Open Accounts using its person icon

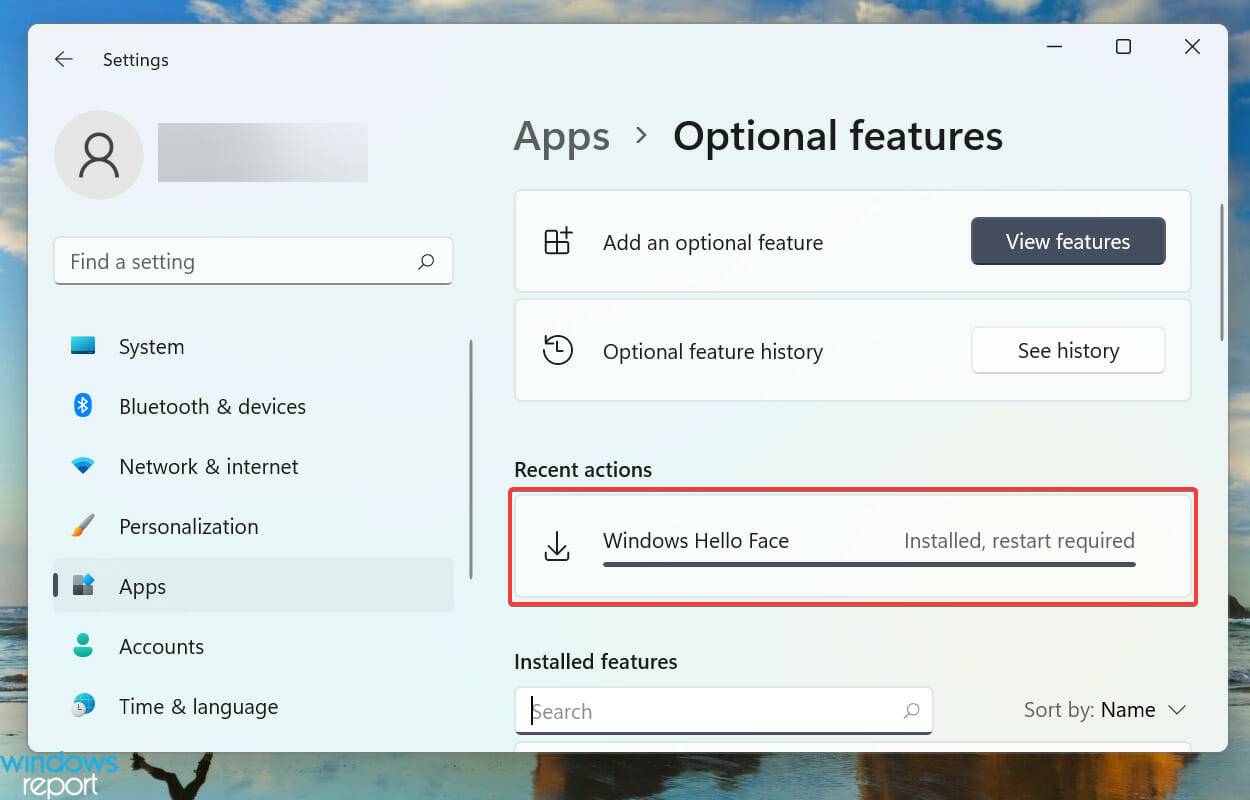82,646
